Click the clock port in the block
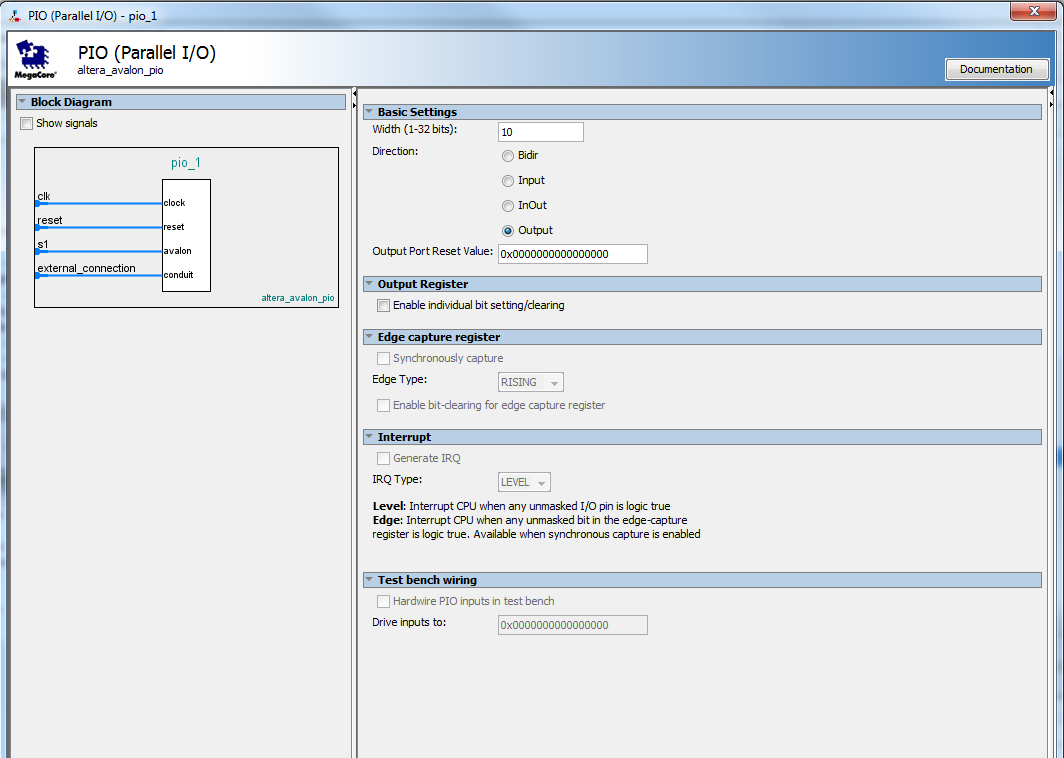 tap(174, 203)
